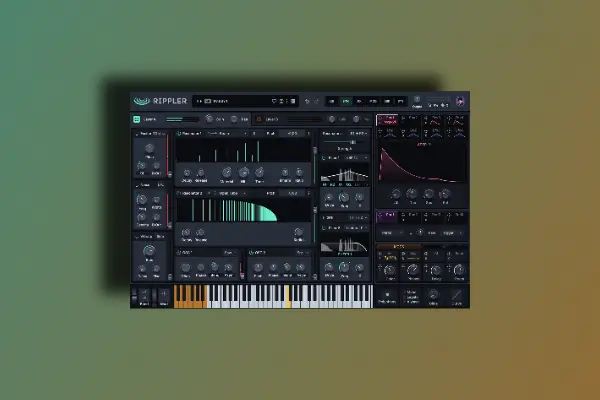The image size is (600, 400).
Task: Click the Rippler logo icon
Action: click(142, 101)
